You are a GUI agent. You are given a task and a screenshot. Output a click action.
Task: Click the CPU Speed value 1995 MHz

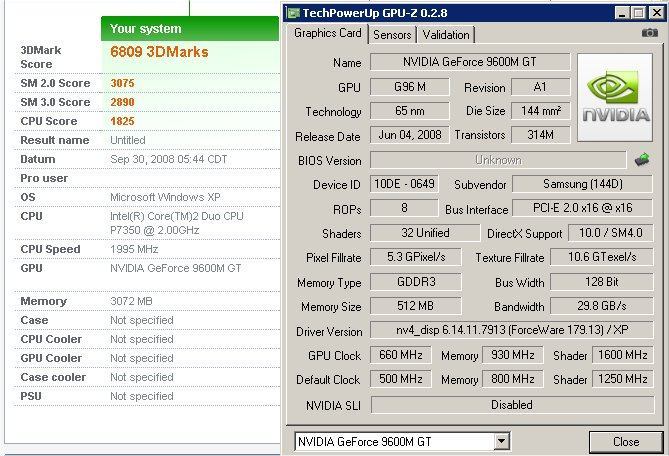click(x=134, y=249)
